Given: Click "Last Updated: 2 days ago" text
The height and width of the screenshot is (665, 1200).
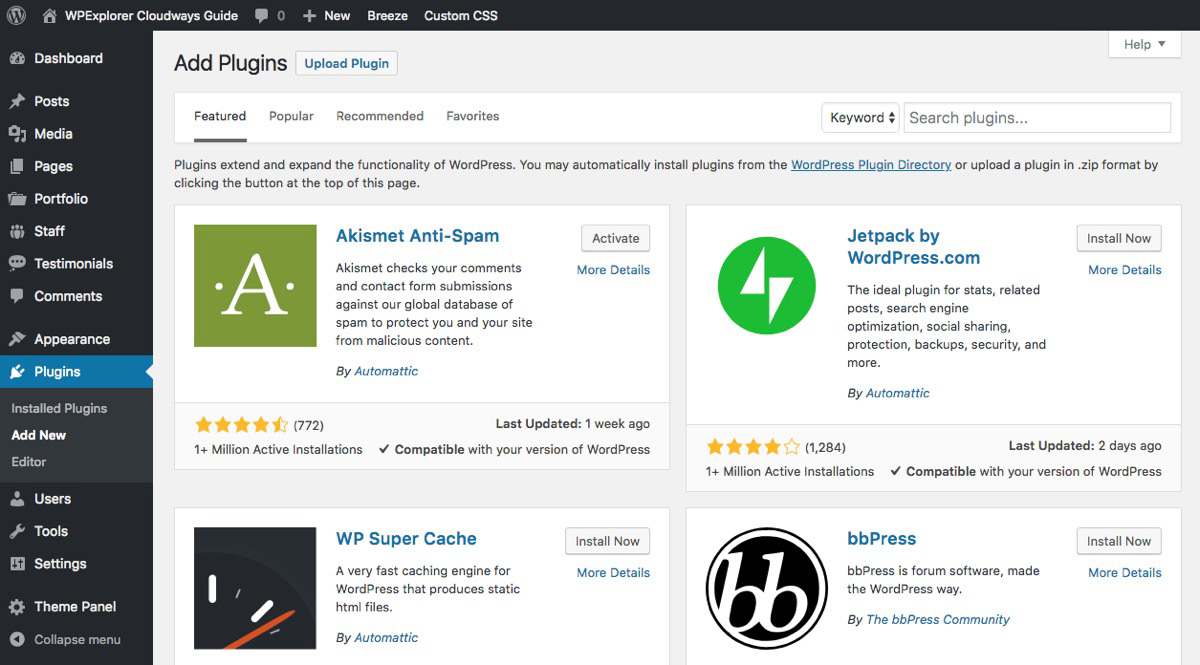Looking at the screenshot, I should click(1085, 446).
